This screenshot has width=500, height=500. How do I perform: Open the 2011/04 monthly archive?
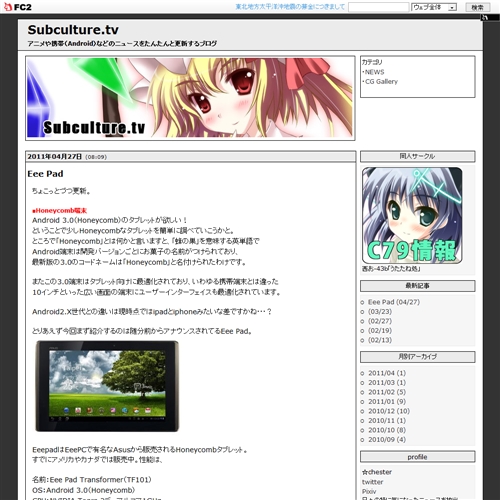tap(387, 373)
